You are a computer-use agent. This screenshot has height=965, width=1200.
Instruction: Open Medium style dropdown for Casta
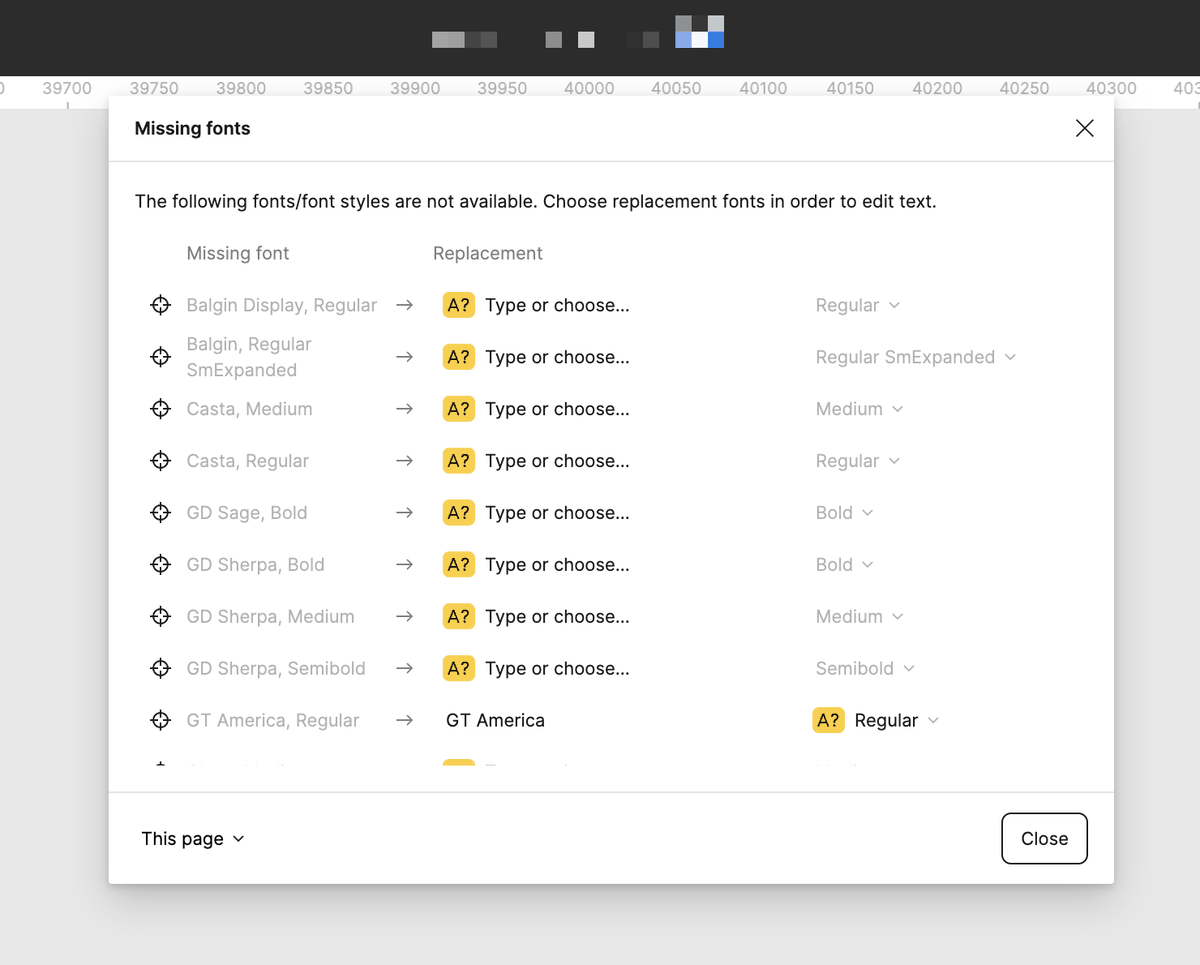[x=859, y=409]
